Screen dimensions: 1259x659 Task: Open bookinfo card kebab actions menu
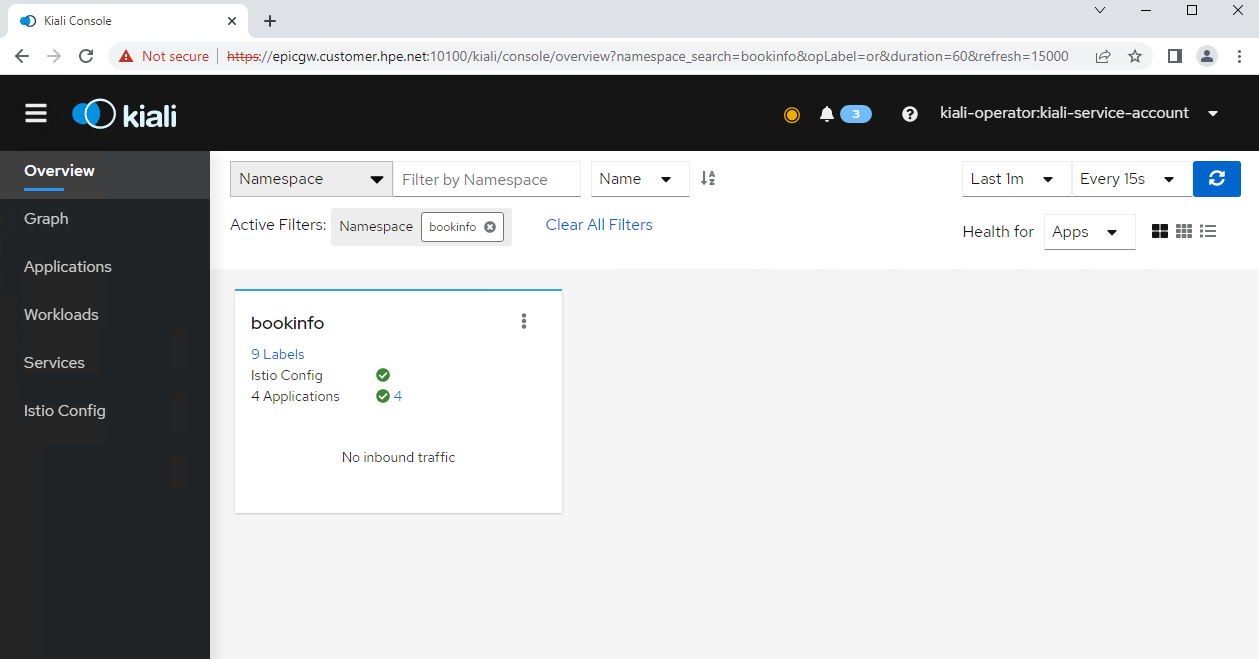point(524,321)
